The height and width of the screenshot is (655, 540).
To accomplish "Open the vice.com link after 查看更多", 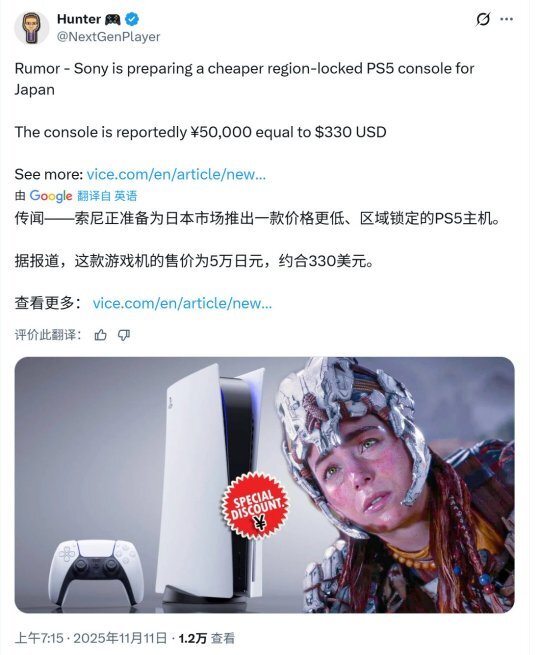I will 182,303.
